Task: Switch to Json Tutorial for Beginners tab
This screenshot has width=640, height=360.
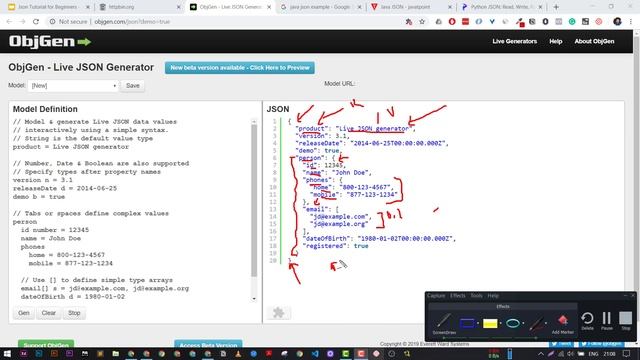Action: click(x=49, y=7)
